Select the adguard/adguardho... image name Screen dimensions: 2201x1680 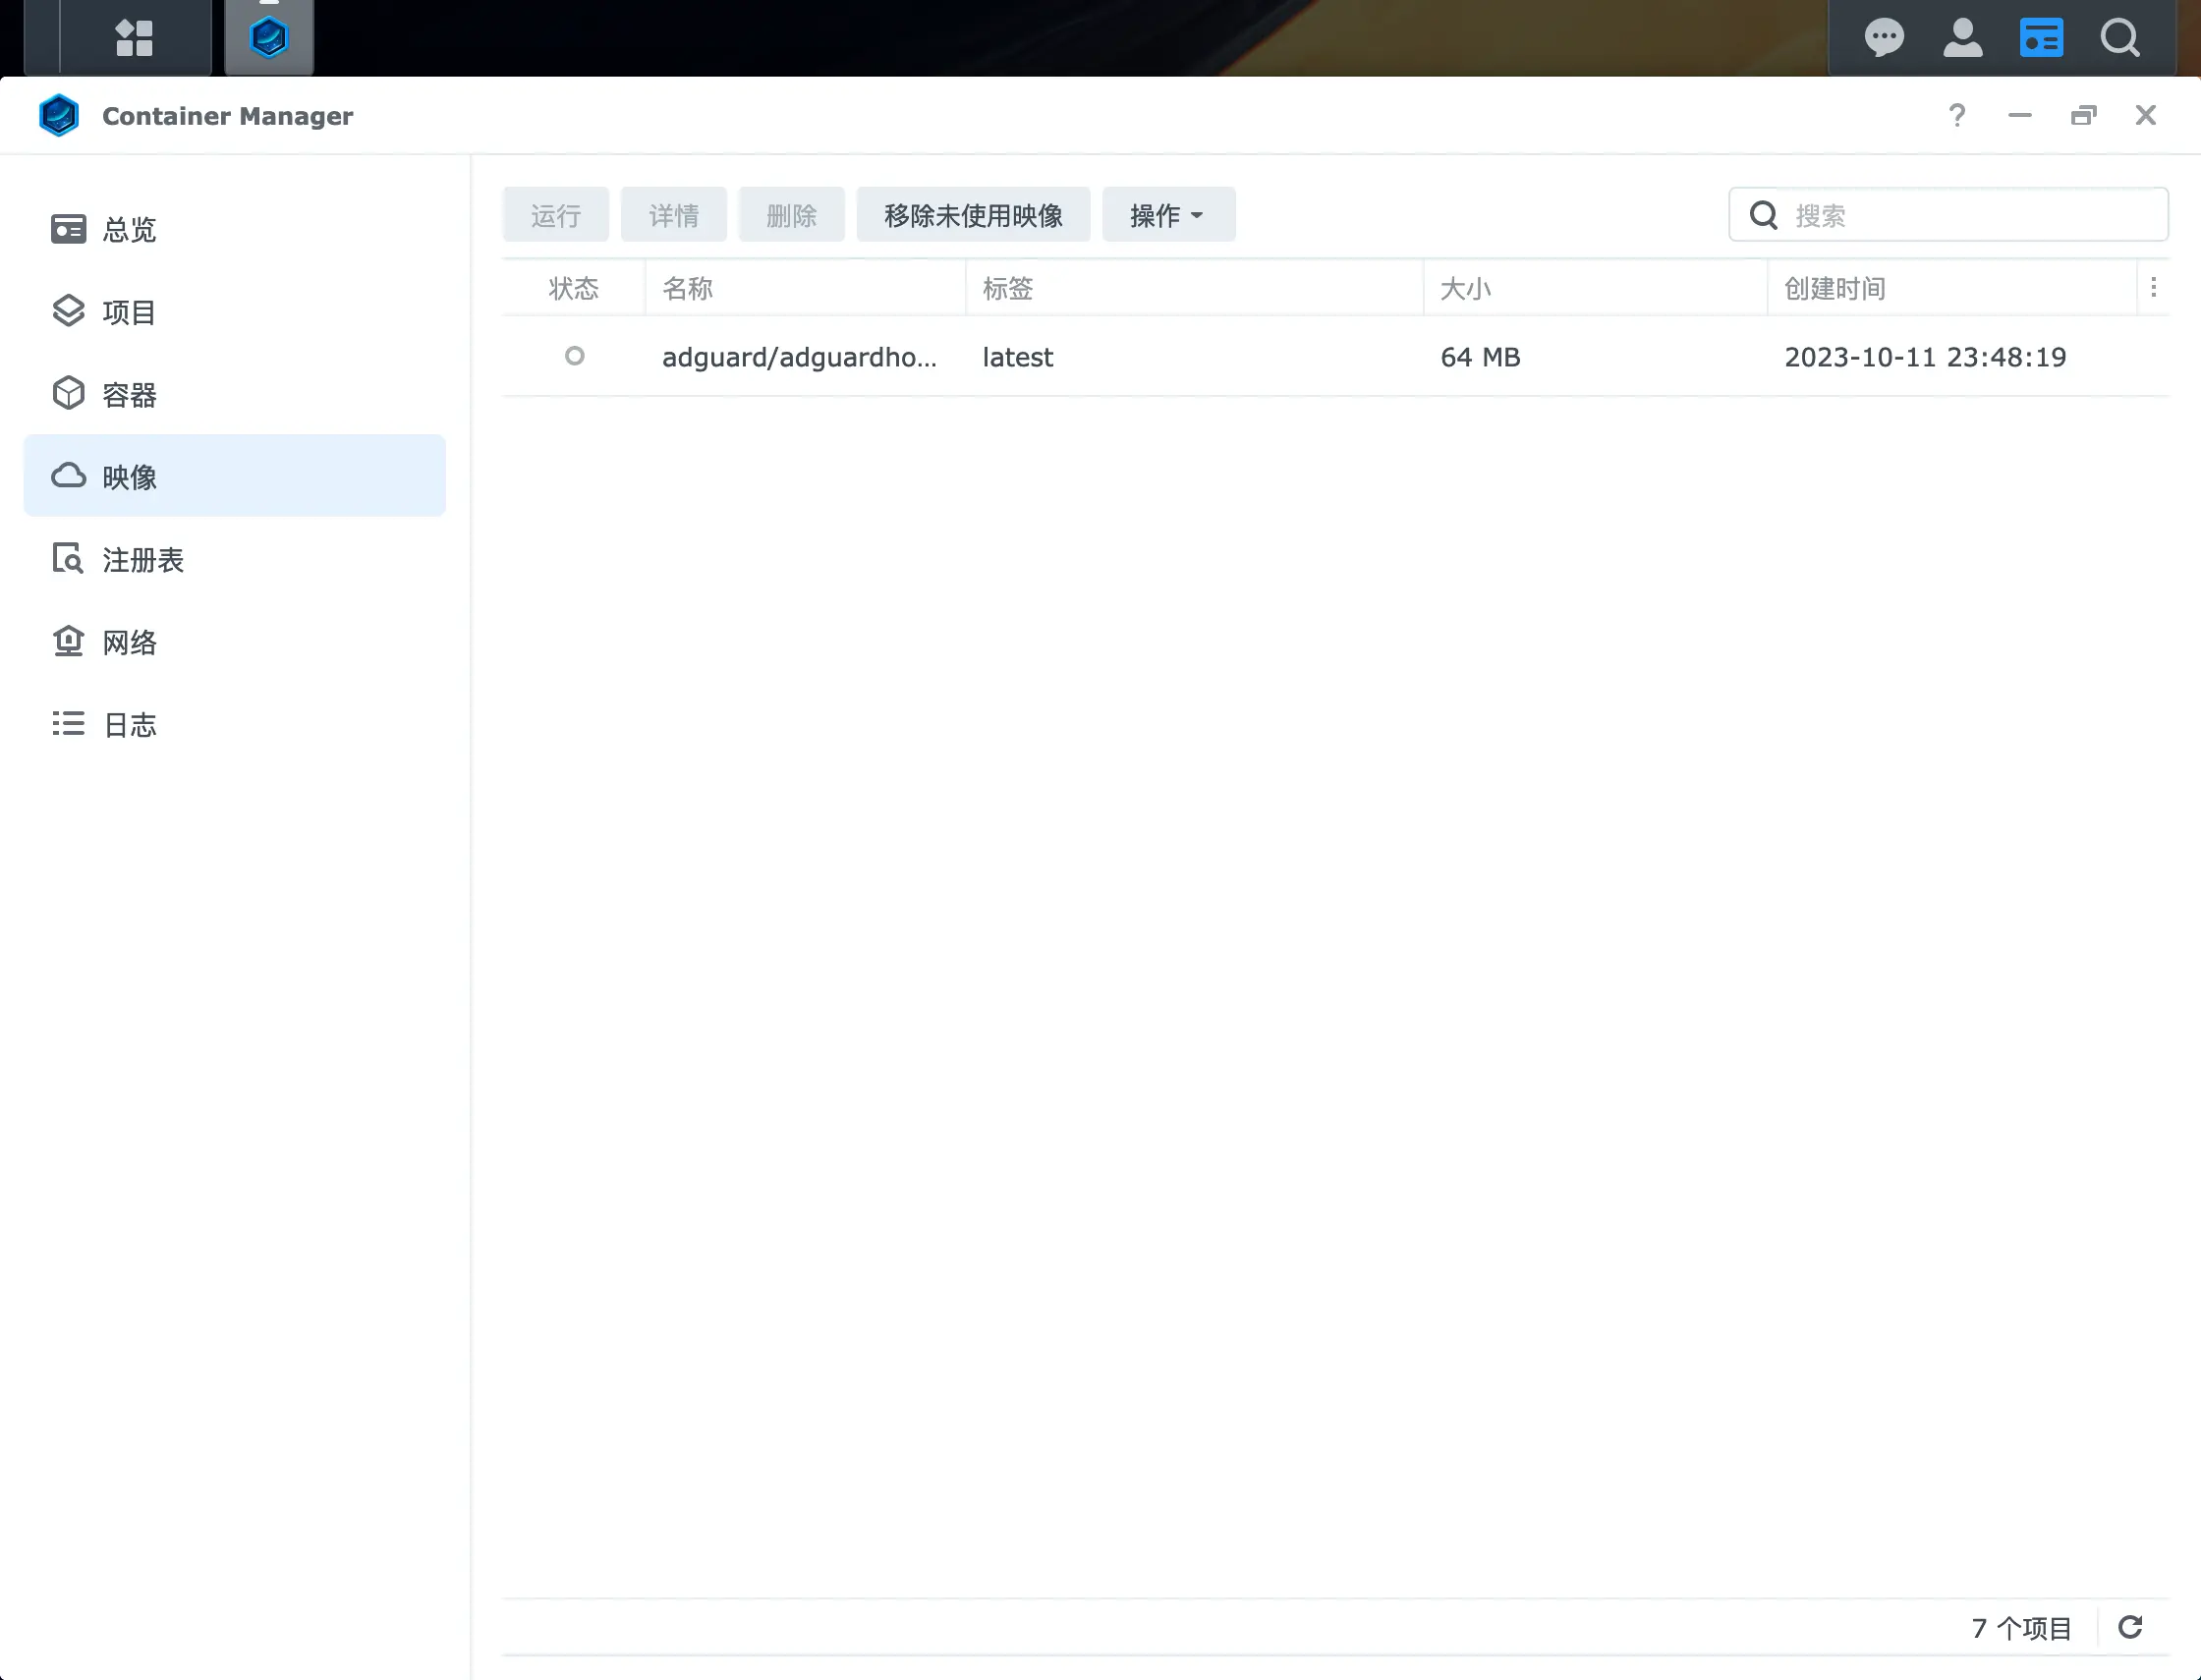tap(799, 357)
